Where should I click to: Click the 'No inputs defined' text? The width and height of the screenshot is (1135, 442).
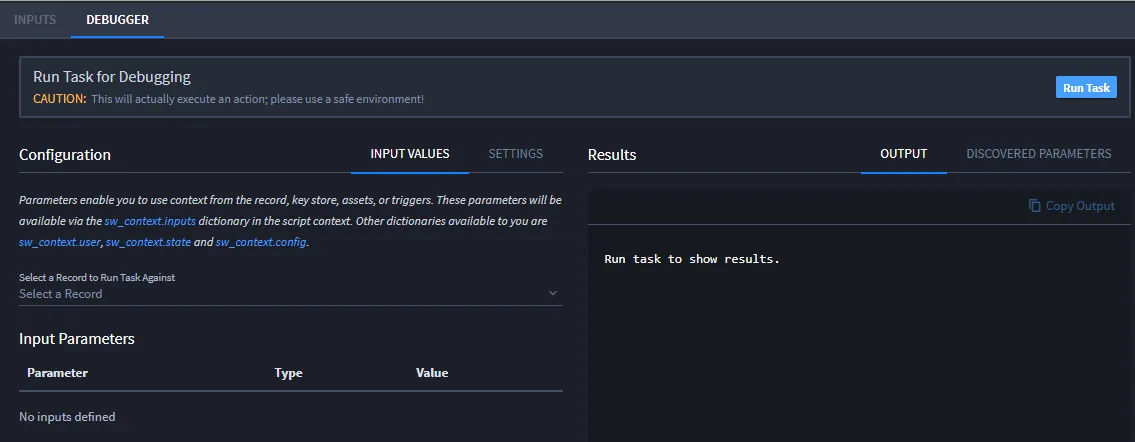[x=67, y=417]
